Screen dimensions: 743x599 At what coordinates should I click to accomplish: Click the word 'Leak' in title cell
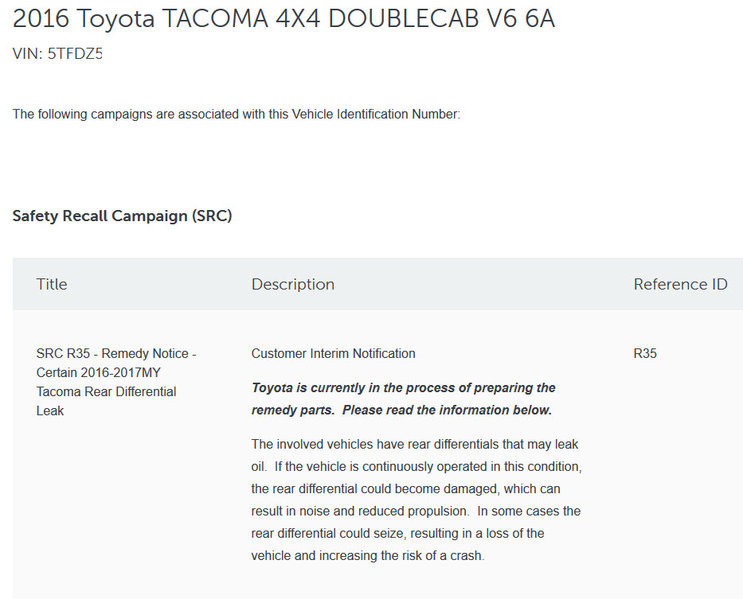pyautogui.click(x=50, y=411)
